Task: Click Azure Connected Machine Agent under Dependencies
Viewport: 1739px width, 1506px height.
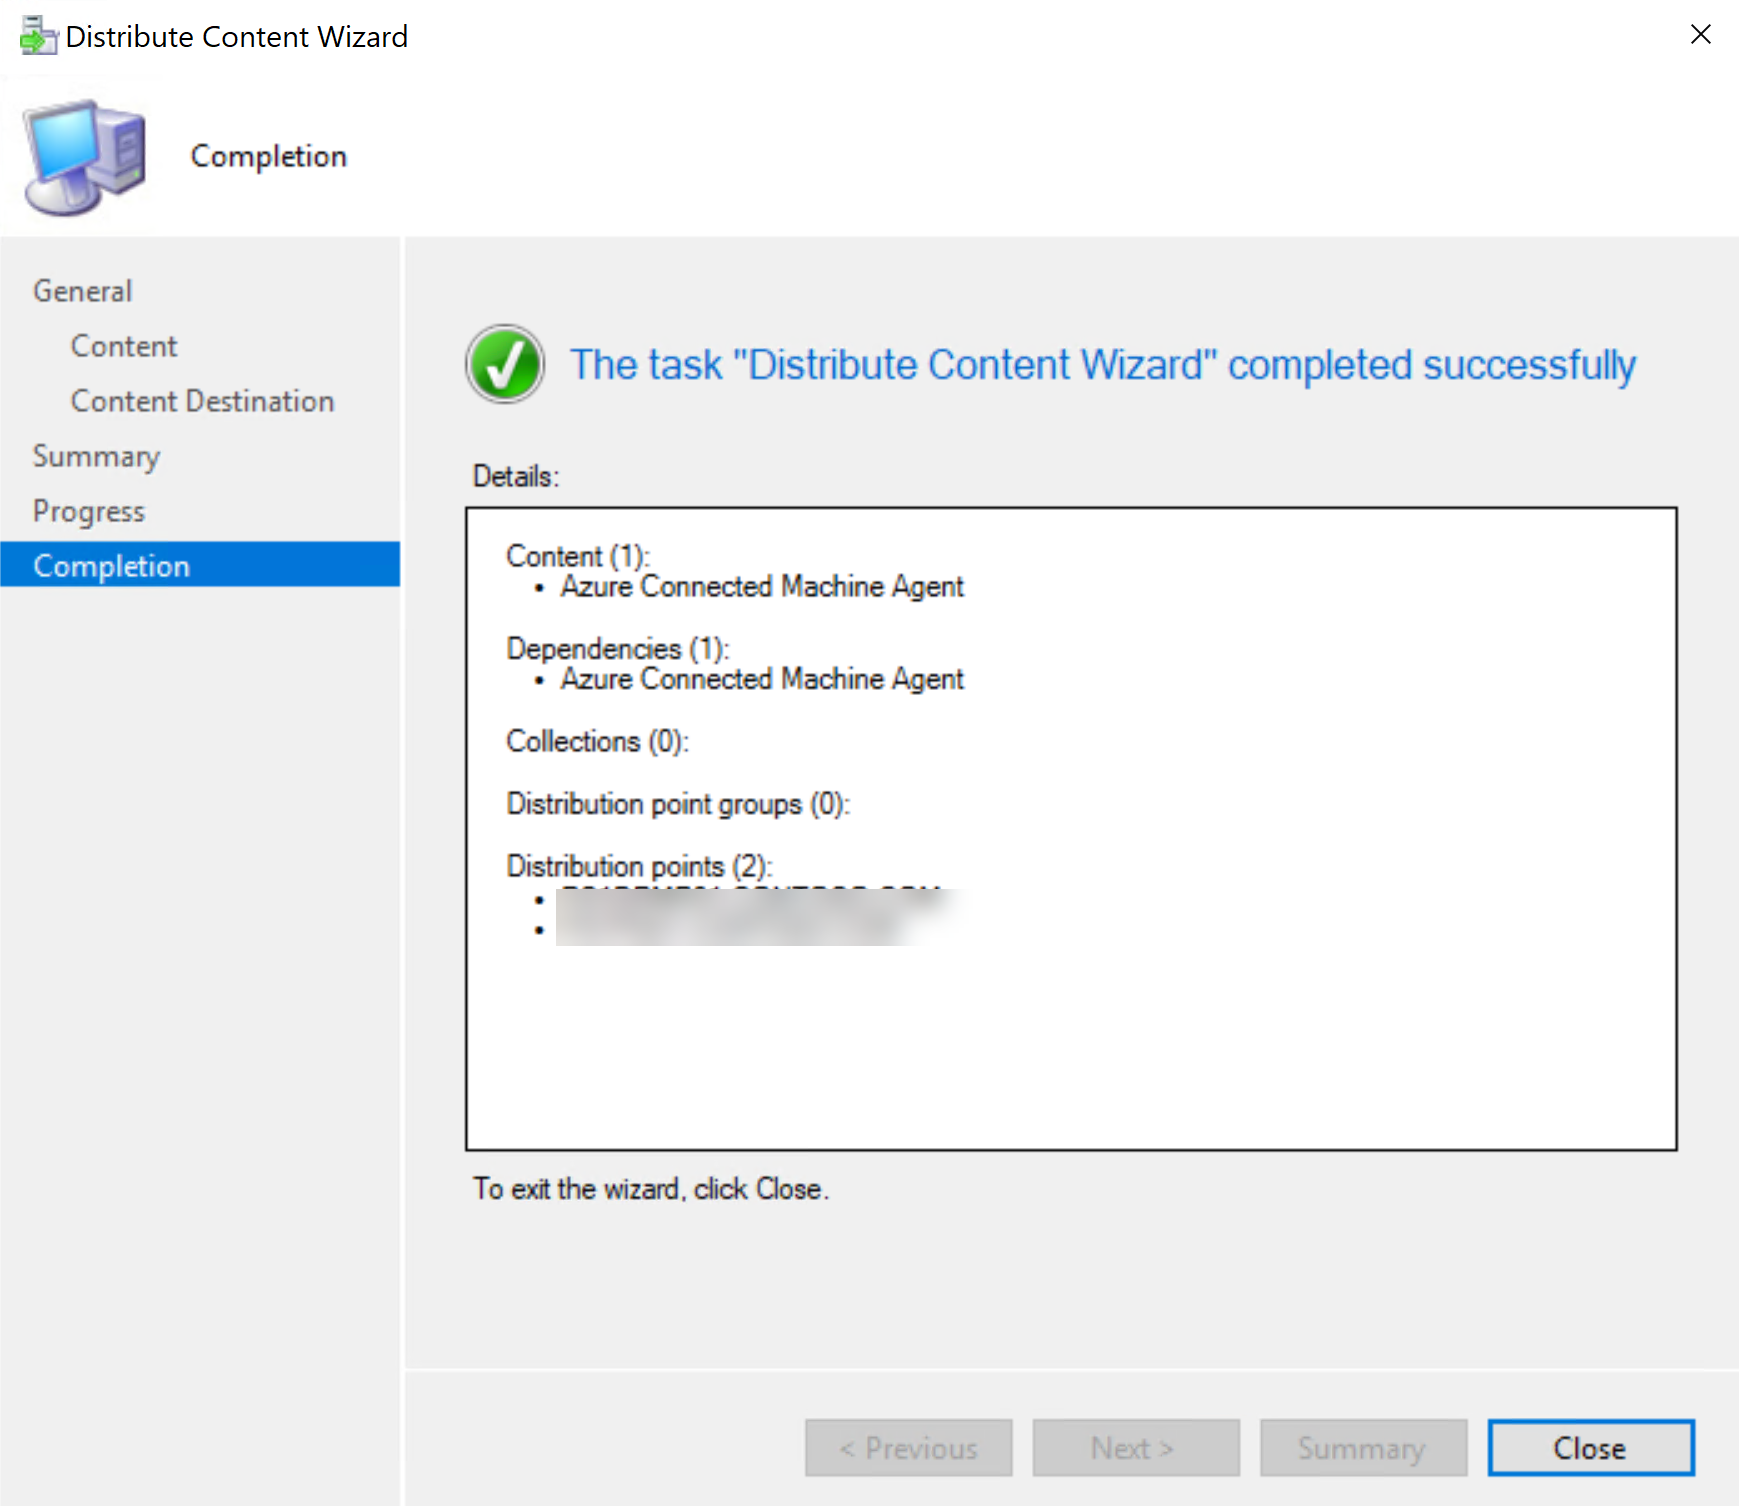Action: click(762, 679)
